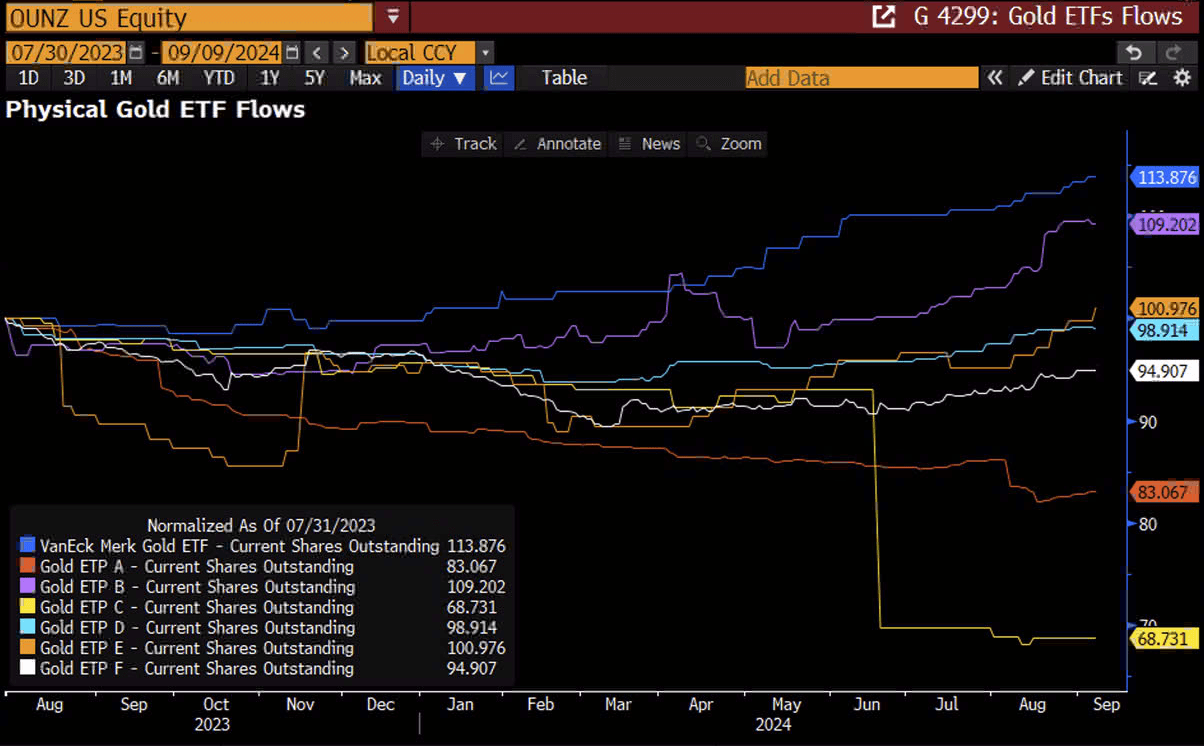The width and height of the screenshot is (1204, 746).
Task: Expand the security dropdown beside OUNZ US Equity
Action: 392,17
